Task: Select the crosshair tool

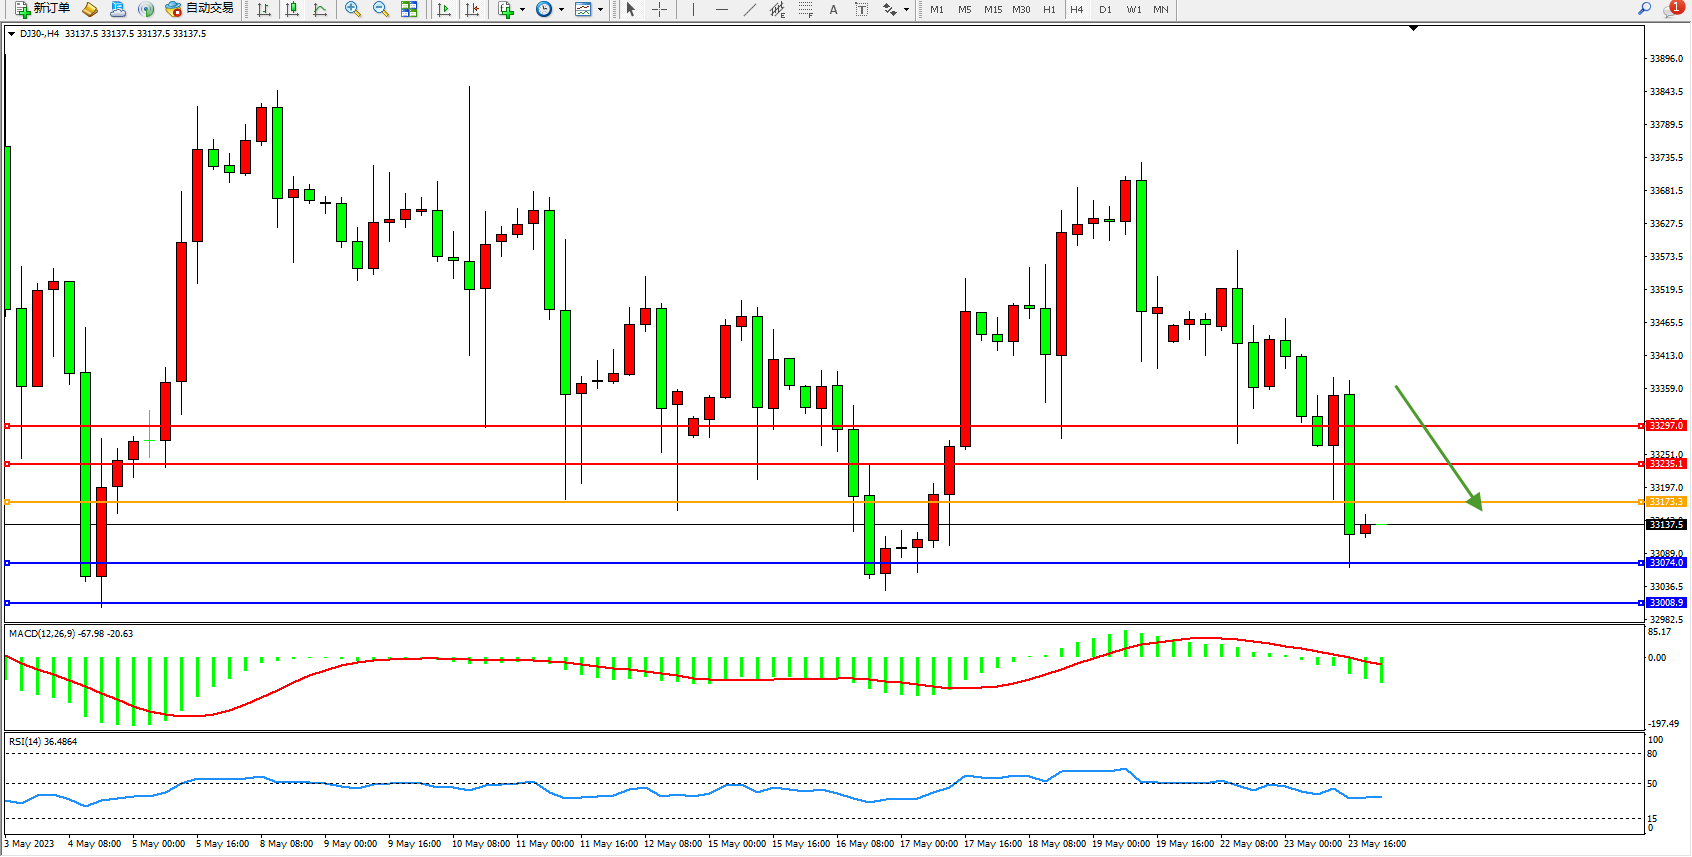Action: click(x=660, y=9)
